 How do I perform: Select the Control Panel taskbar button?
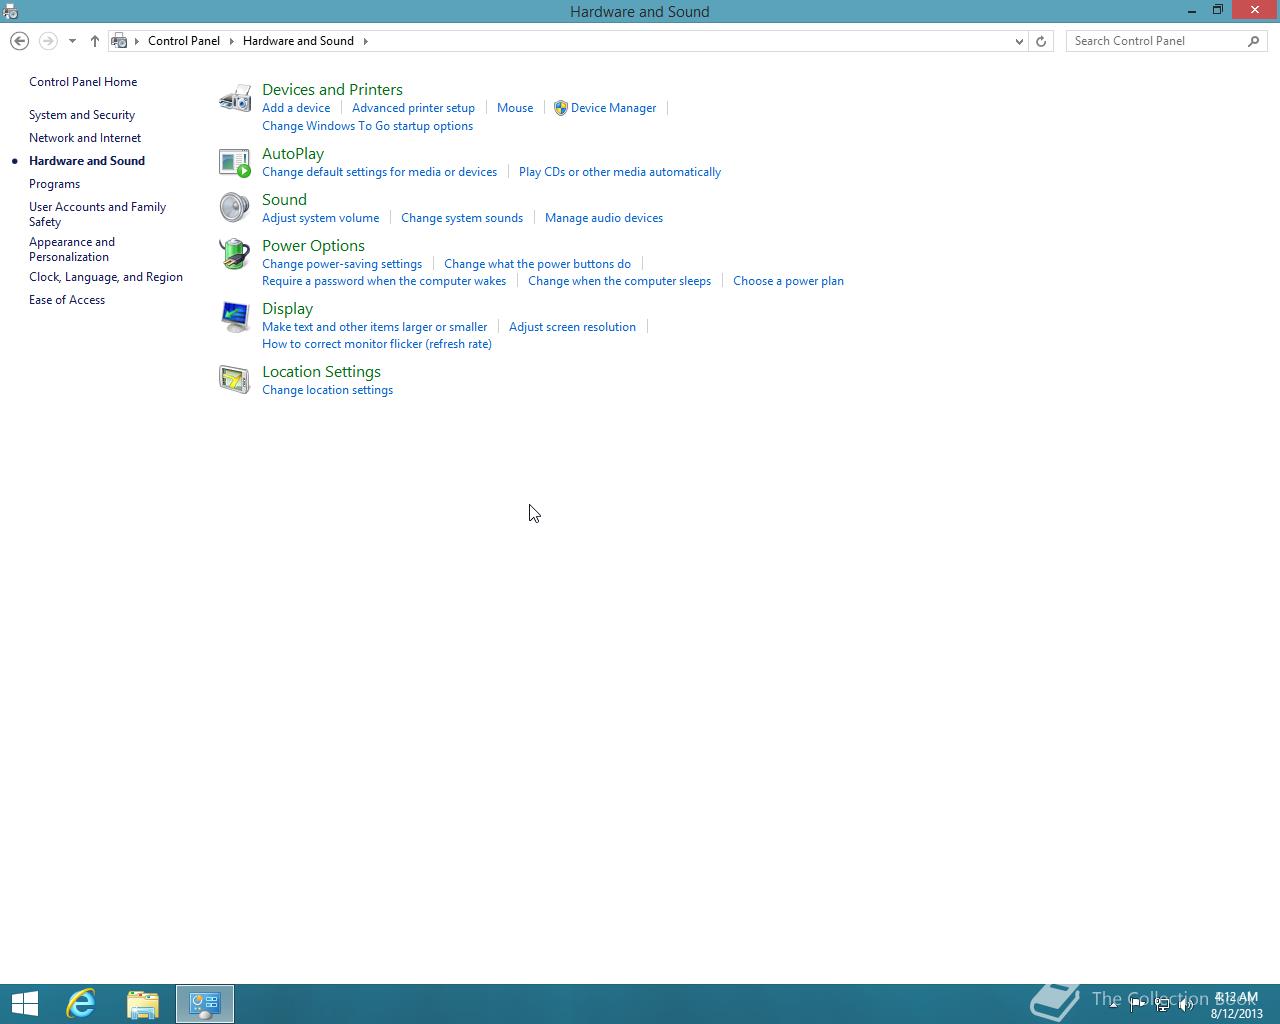tap(205, 1004)
